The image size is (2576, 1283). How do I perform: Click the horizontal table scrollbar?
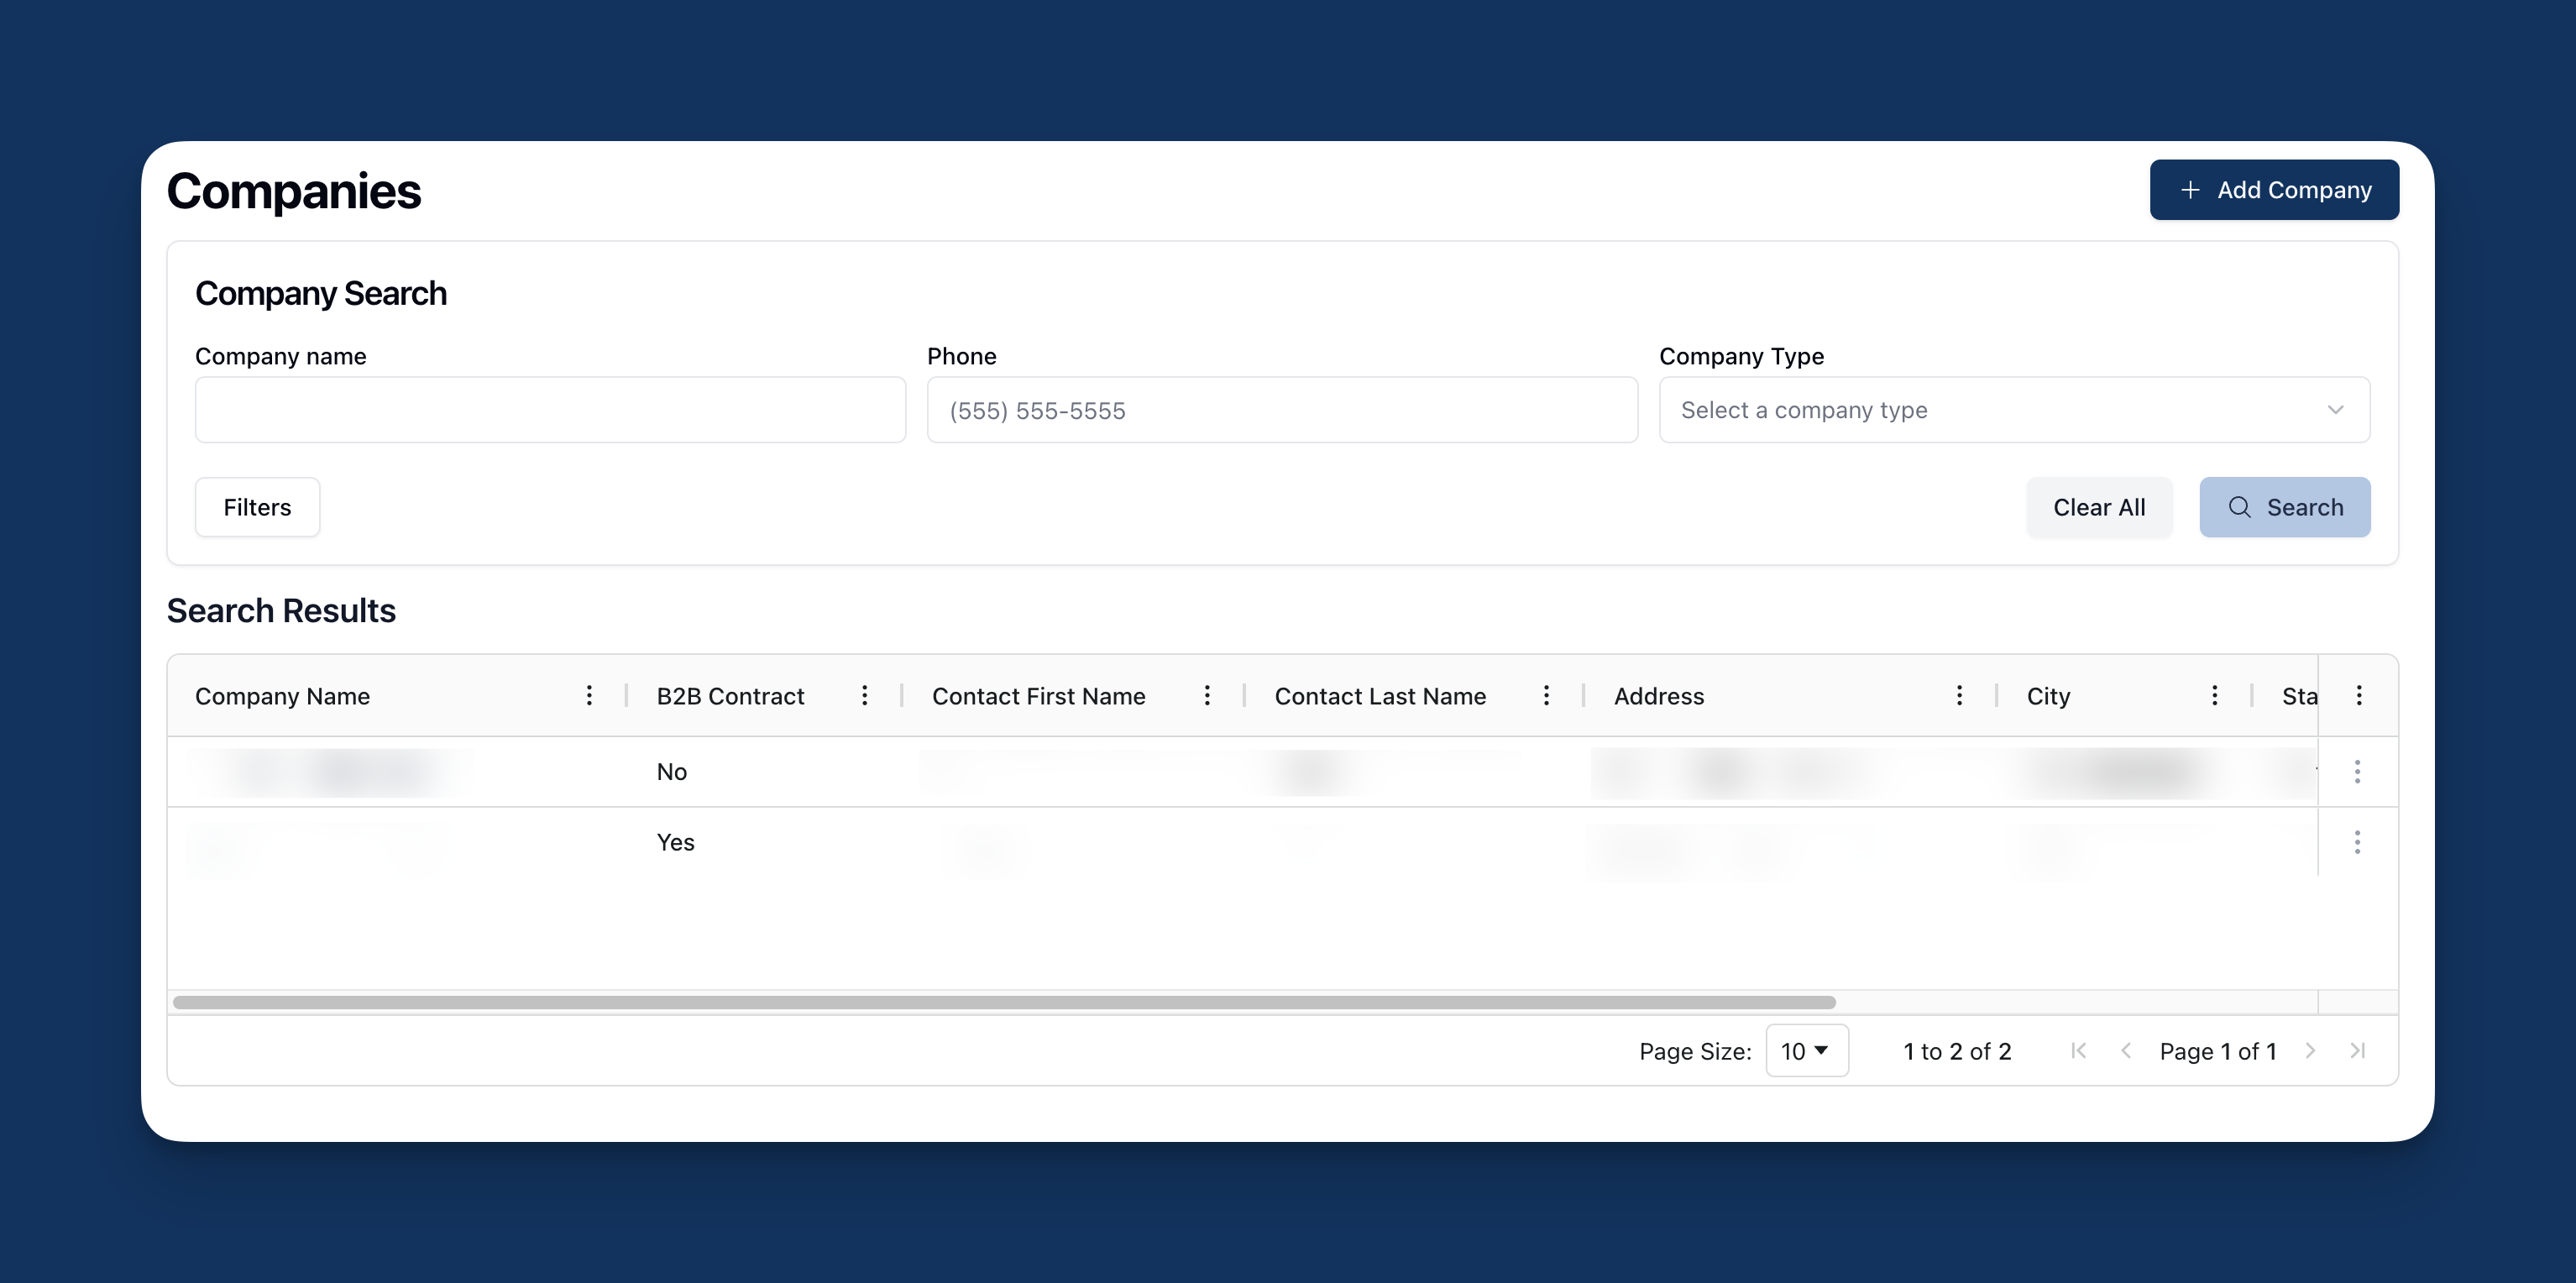1003,1002
